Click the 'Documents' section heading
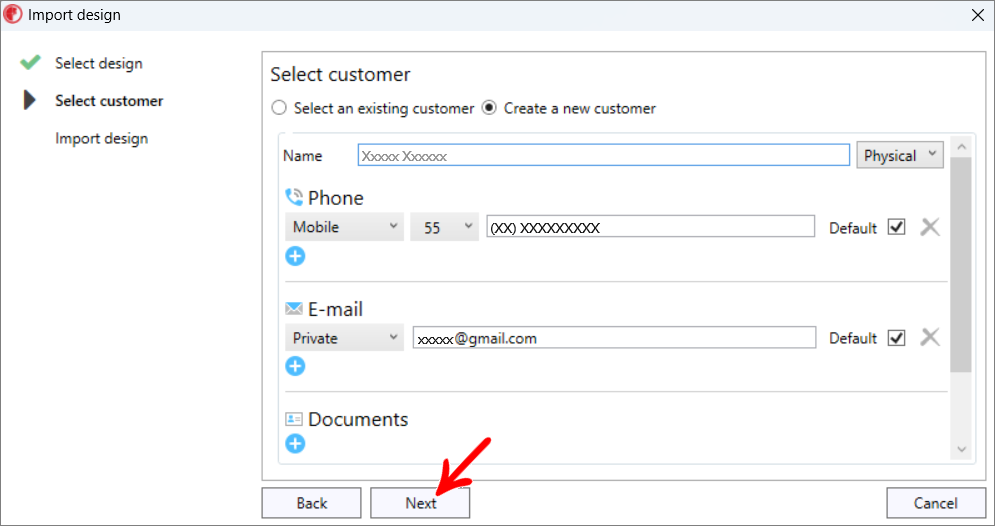 358,420
